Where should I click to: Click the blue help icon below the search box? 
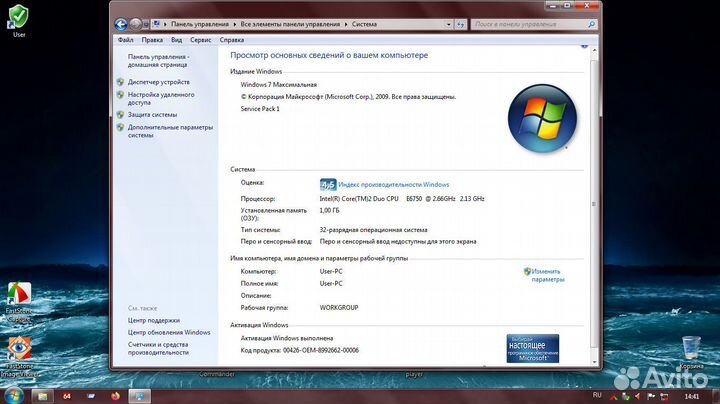tap(584, 45)
